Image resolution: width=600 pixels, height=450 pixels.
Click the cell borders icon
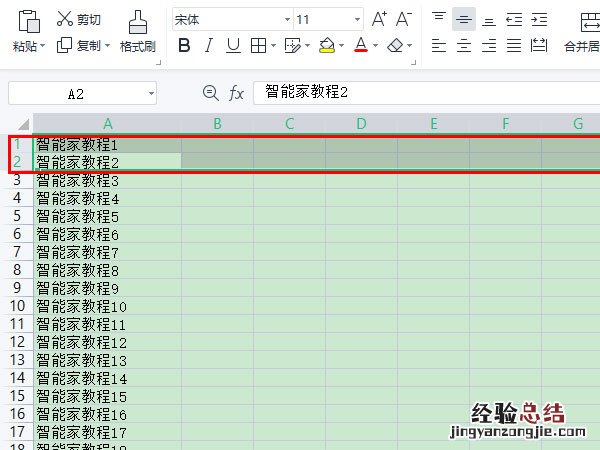(x=258, y=45)
